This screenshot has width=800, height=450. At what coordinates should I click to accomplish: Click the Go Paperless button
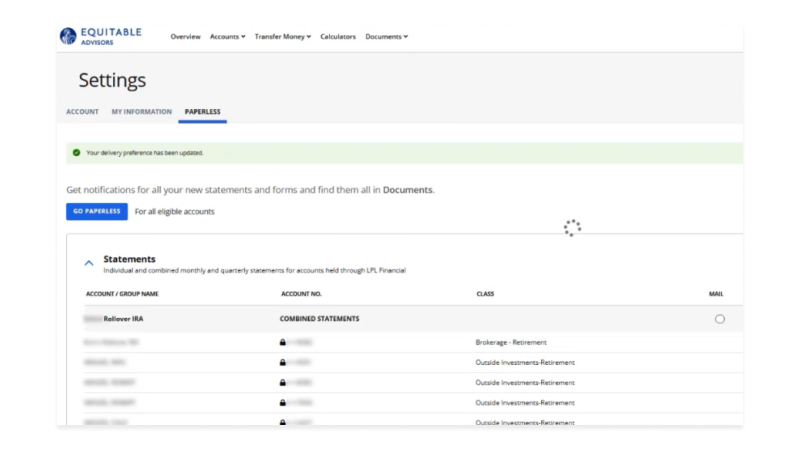pos(96,211)
